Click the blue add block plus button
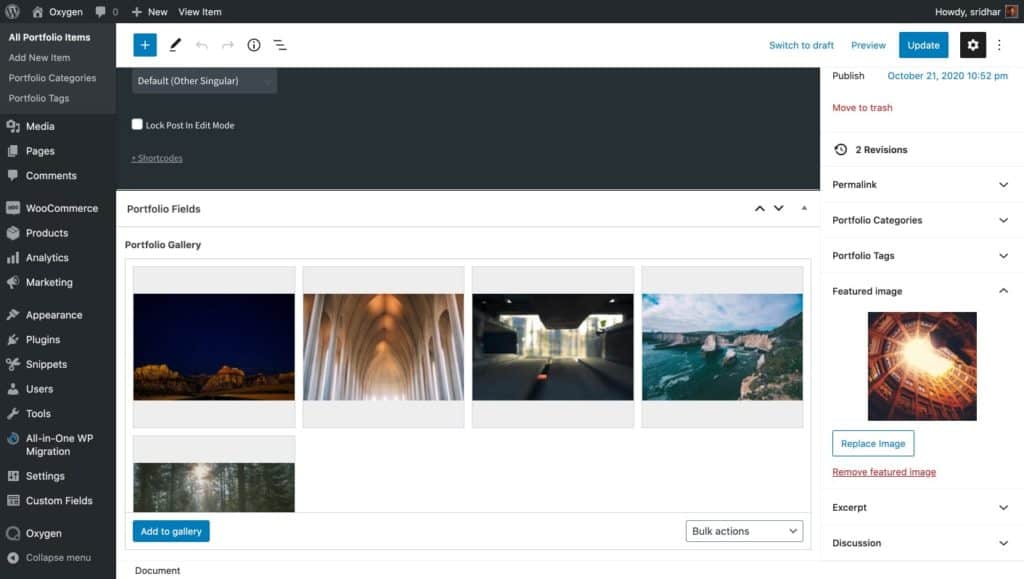This screenshot has height=579, width=1024. [x=145, y=45]
